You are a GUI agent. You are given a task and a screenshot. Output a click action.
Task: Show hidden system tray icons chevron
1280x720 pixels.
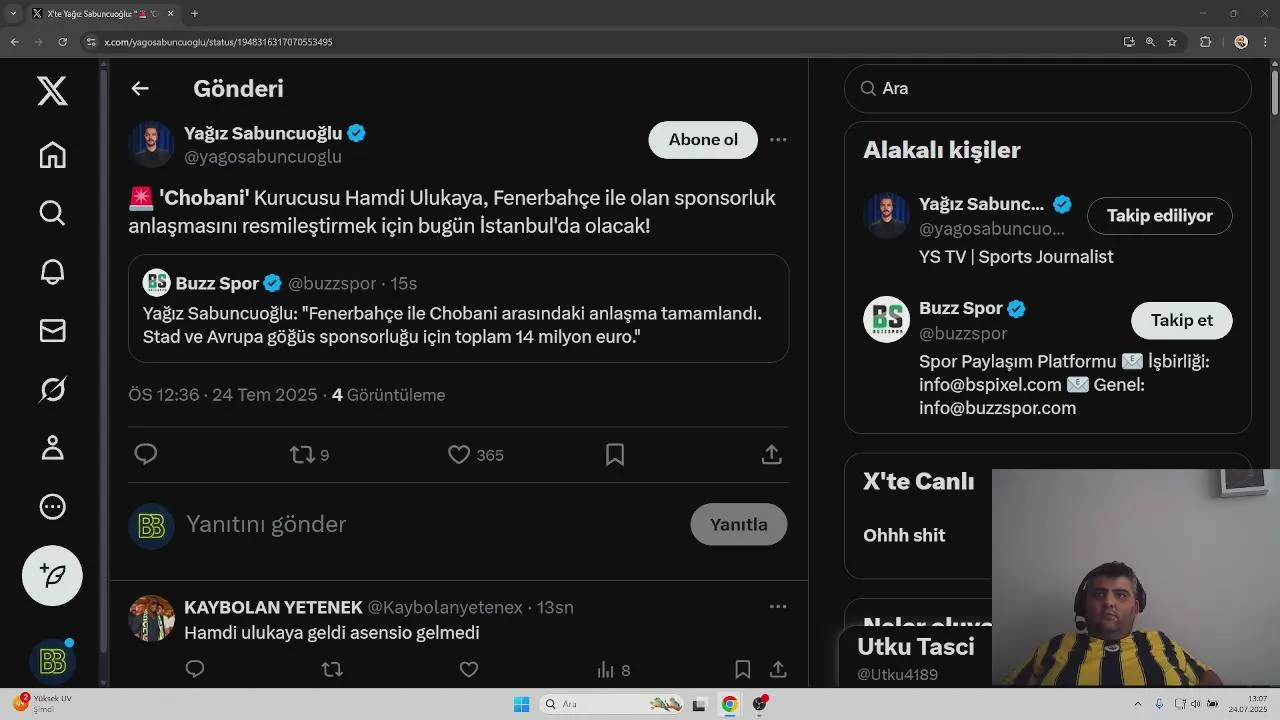(x=1137, y=704)
